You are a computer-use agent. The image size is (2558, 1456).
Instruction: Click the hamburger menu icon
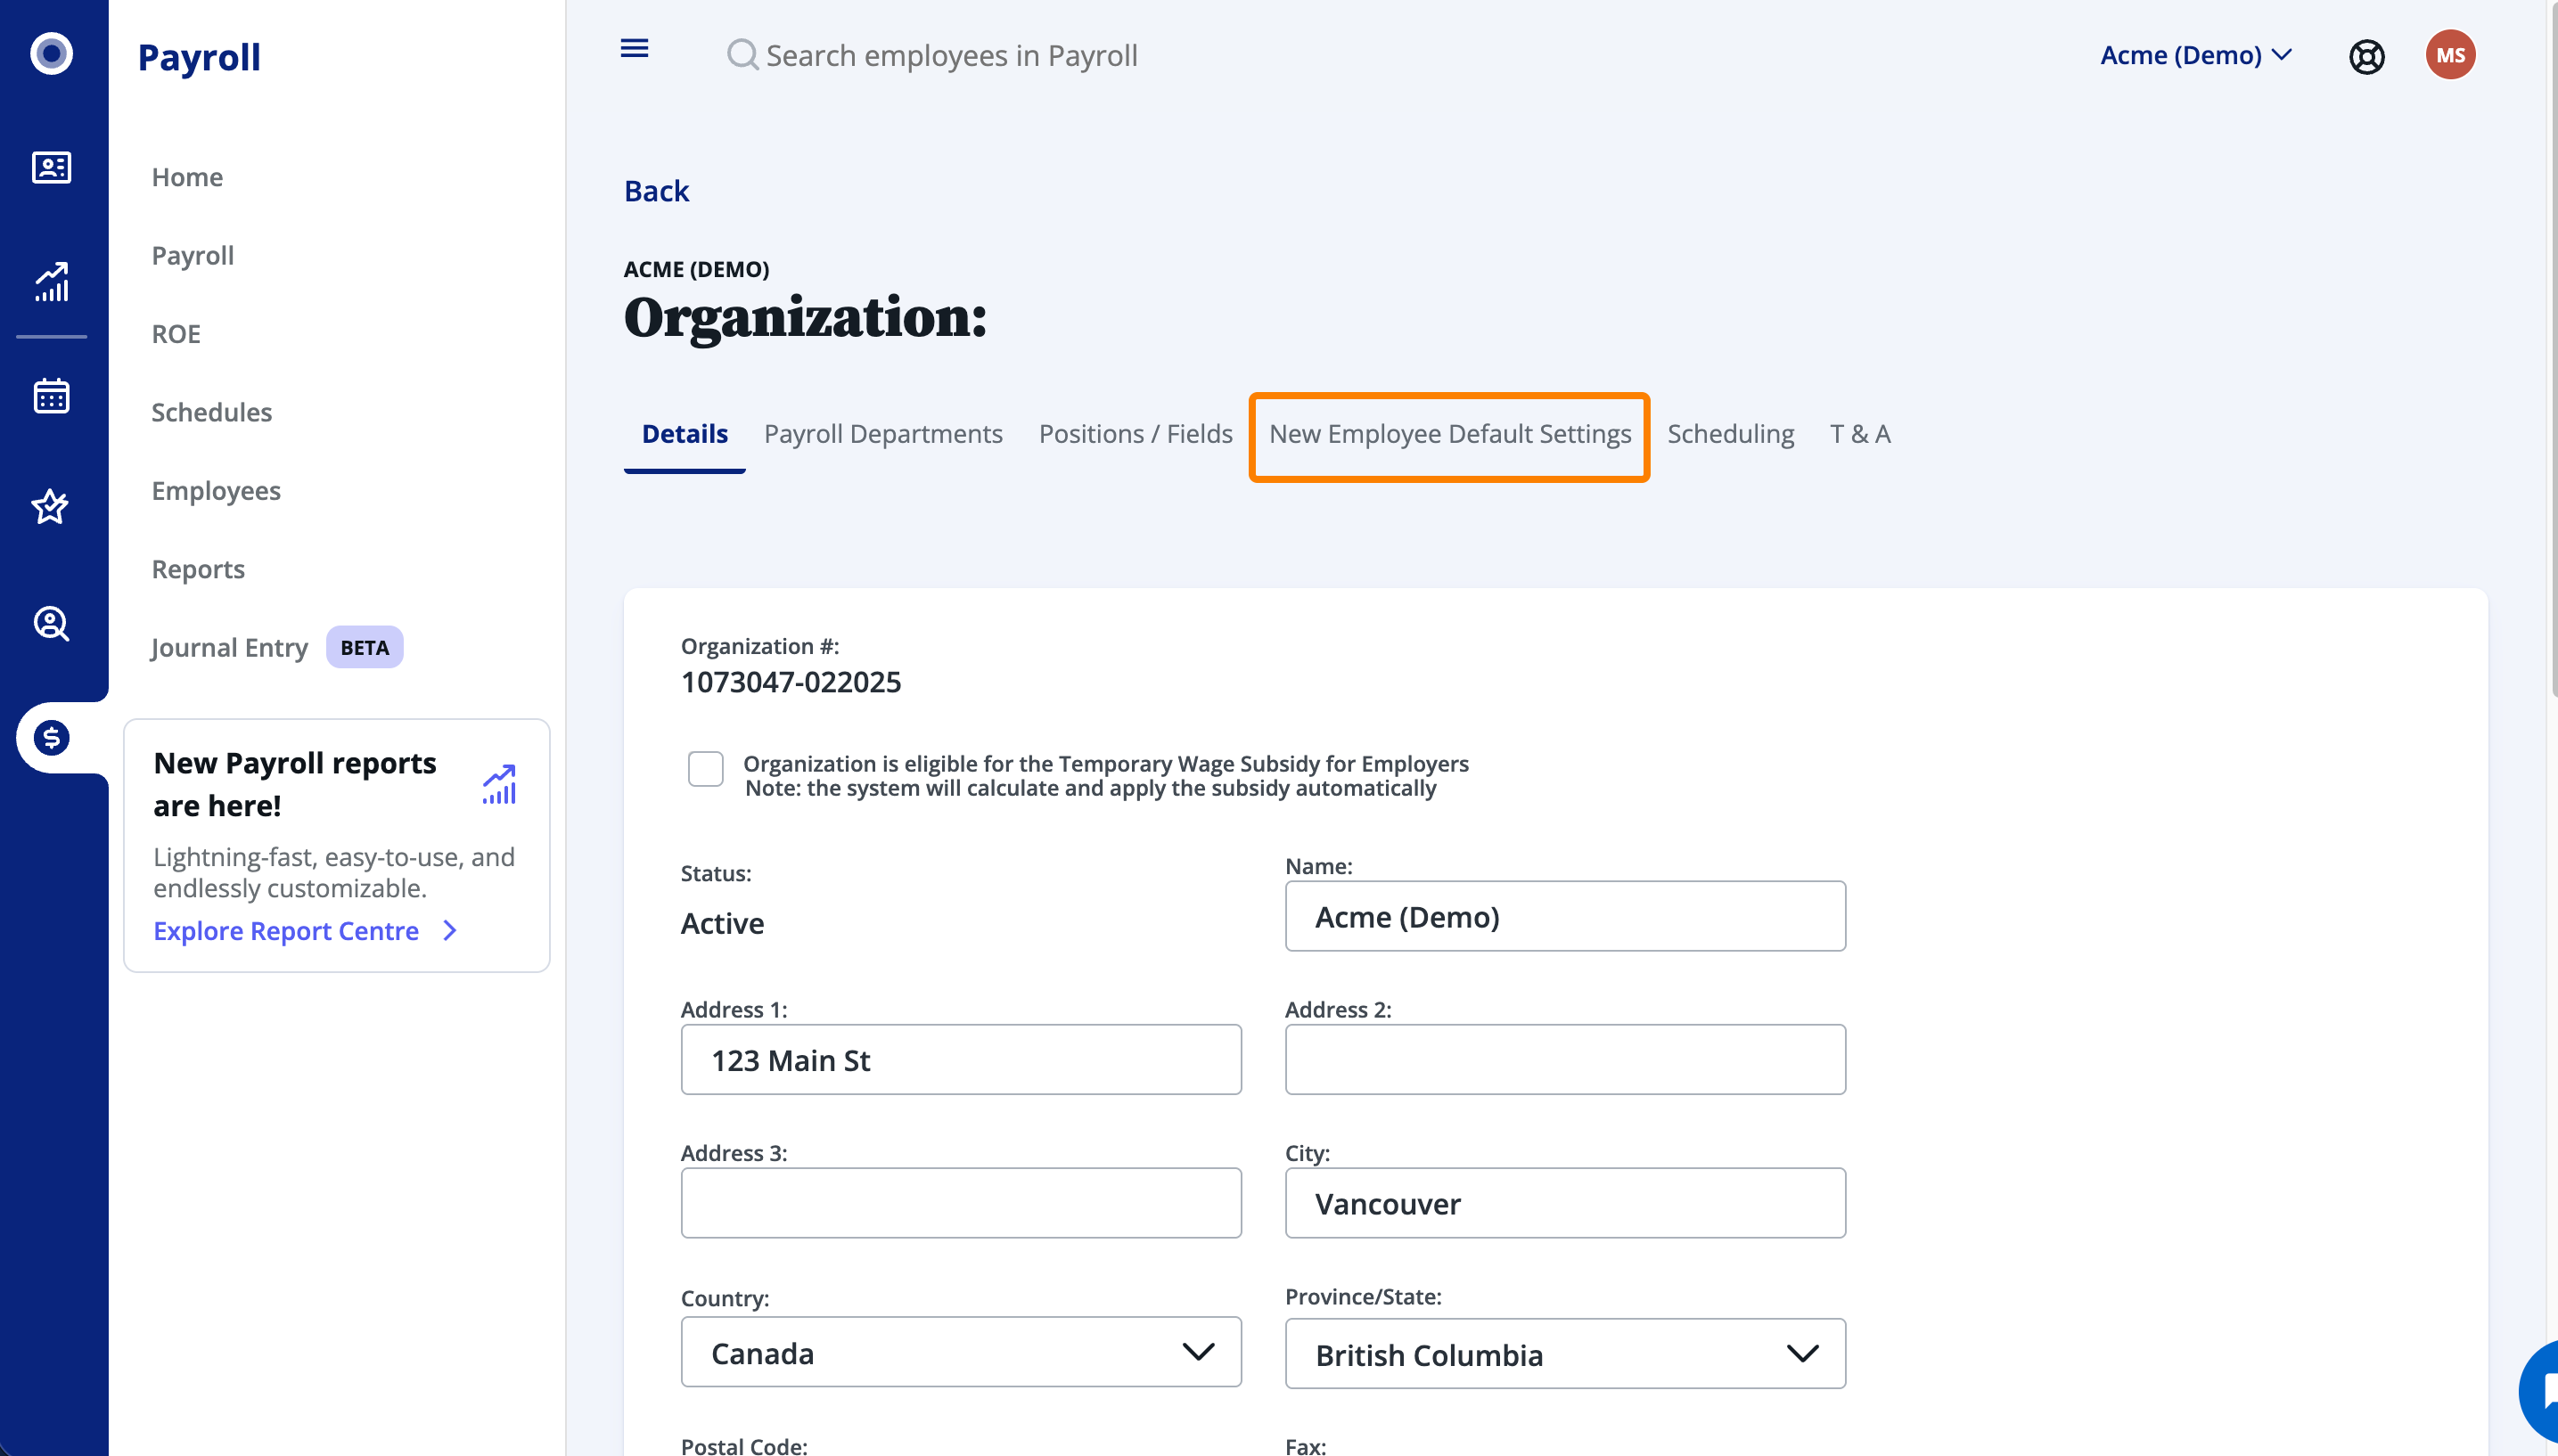[634, 48]
